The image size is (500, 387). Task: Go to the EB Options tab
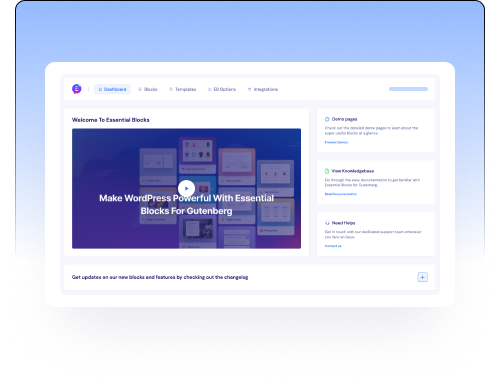coord(222,89)
